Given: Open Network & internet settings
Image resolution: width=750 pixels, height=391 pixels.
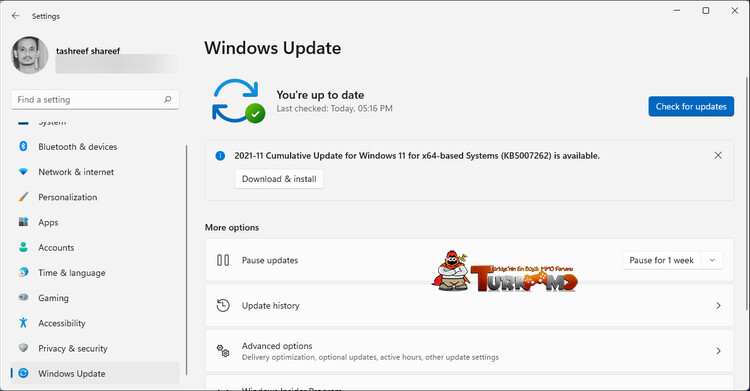Looking at the screenshot, I should point(95,172).
